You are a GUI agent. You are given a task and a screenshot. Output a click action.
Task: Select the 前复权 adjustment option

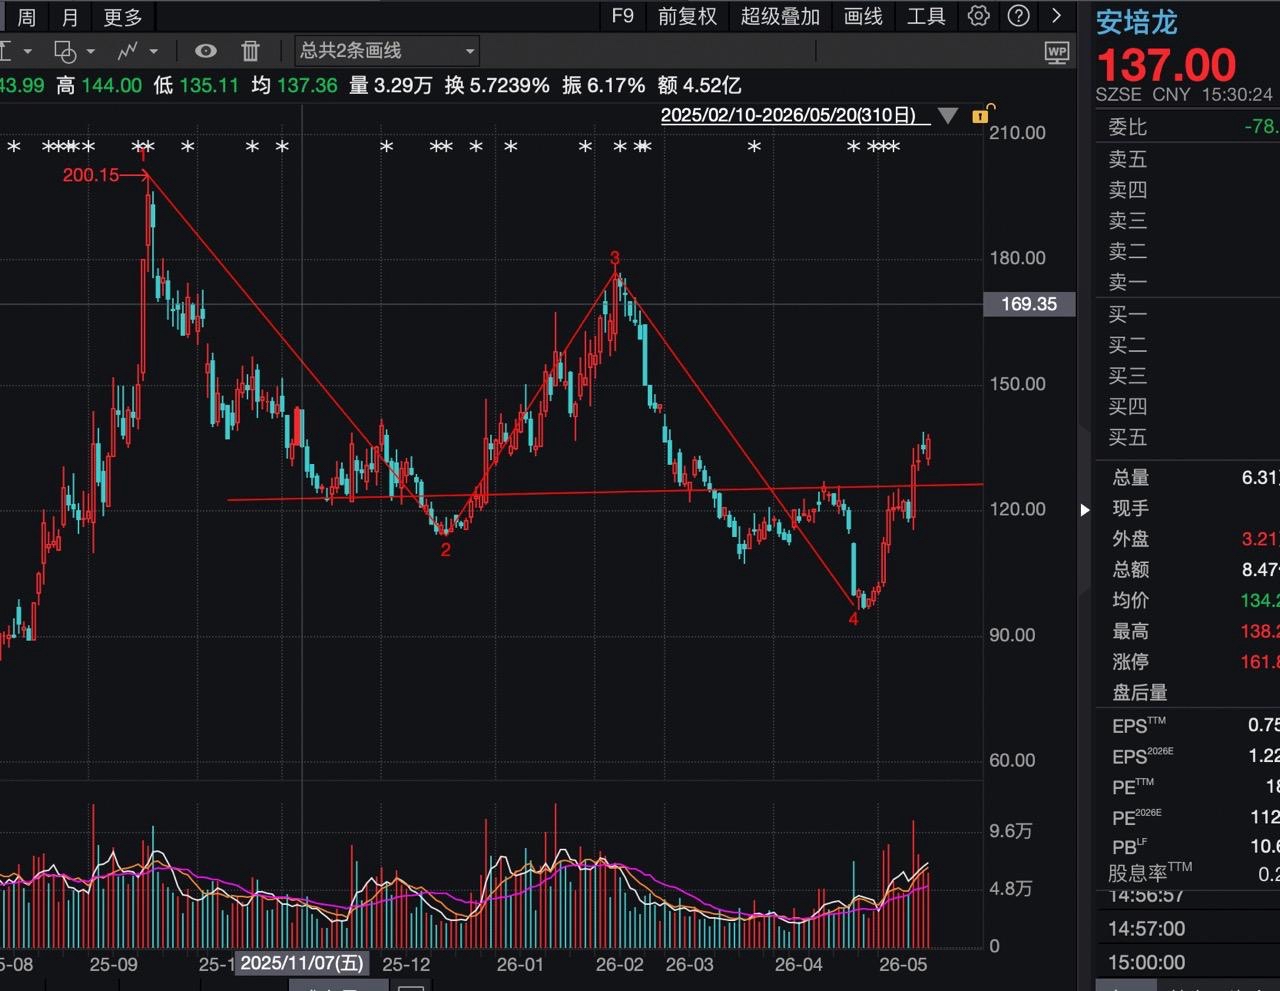(687, 16)
